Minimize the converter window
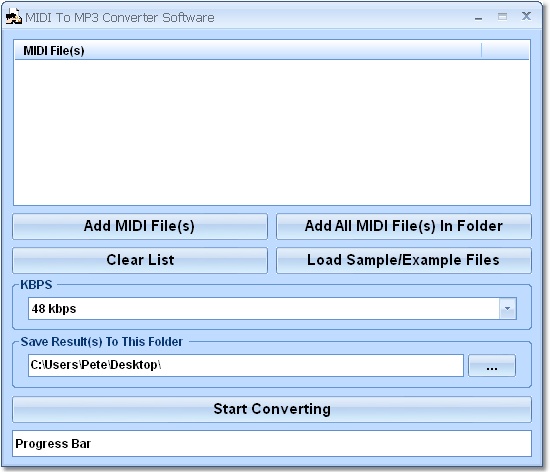Screen dimensions: 550x474 pos(478,18)
